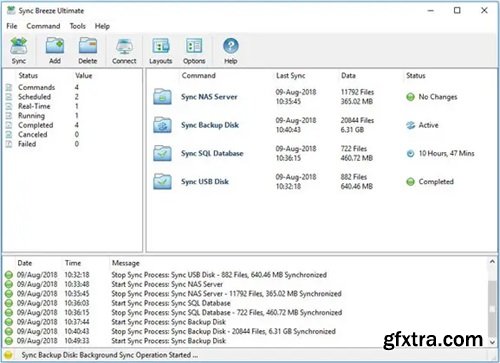Click the Value column header
The image size is (500, 363).
coord(83,76)
